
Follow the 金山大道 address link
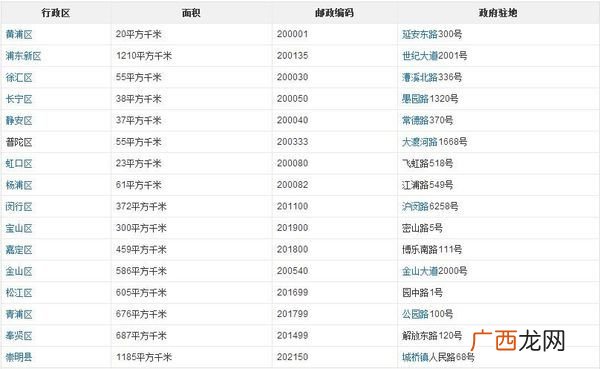(x=420, y=271)
